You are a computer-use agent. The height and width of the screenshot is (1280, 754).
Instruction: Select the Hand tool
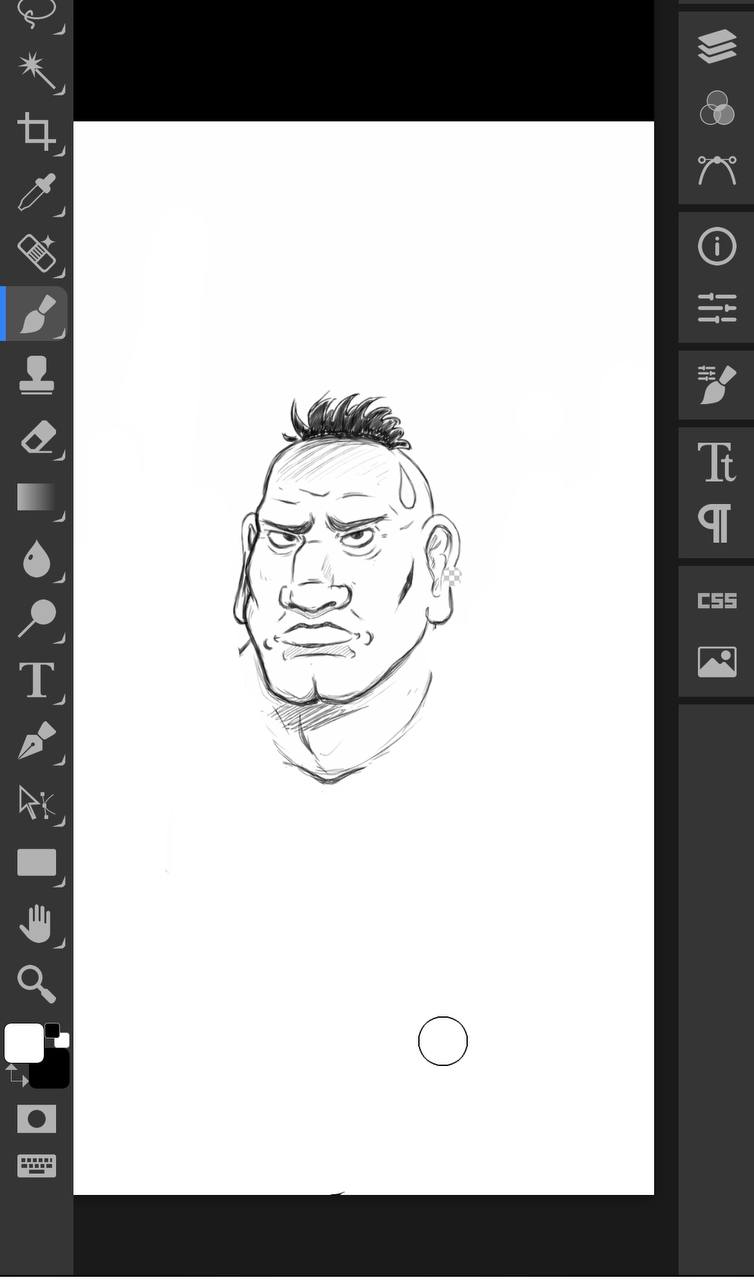(x=36, y=924)
